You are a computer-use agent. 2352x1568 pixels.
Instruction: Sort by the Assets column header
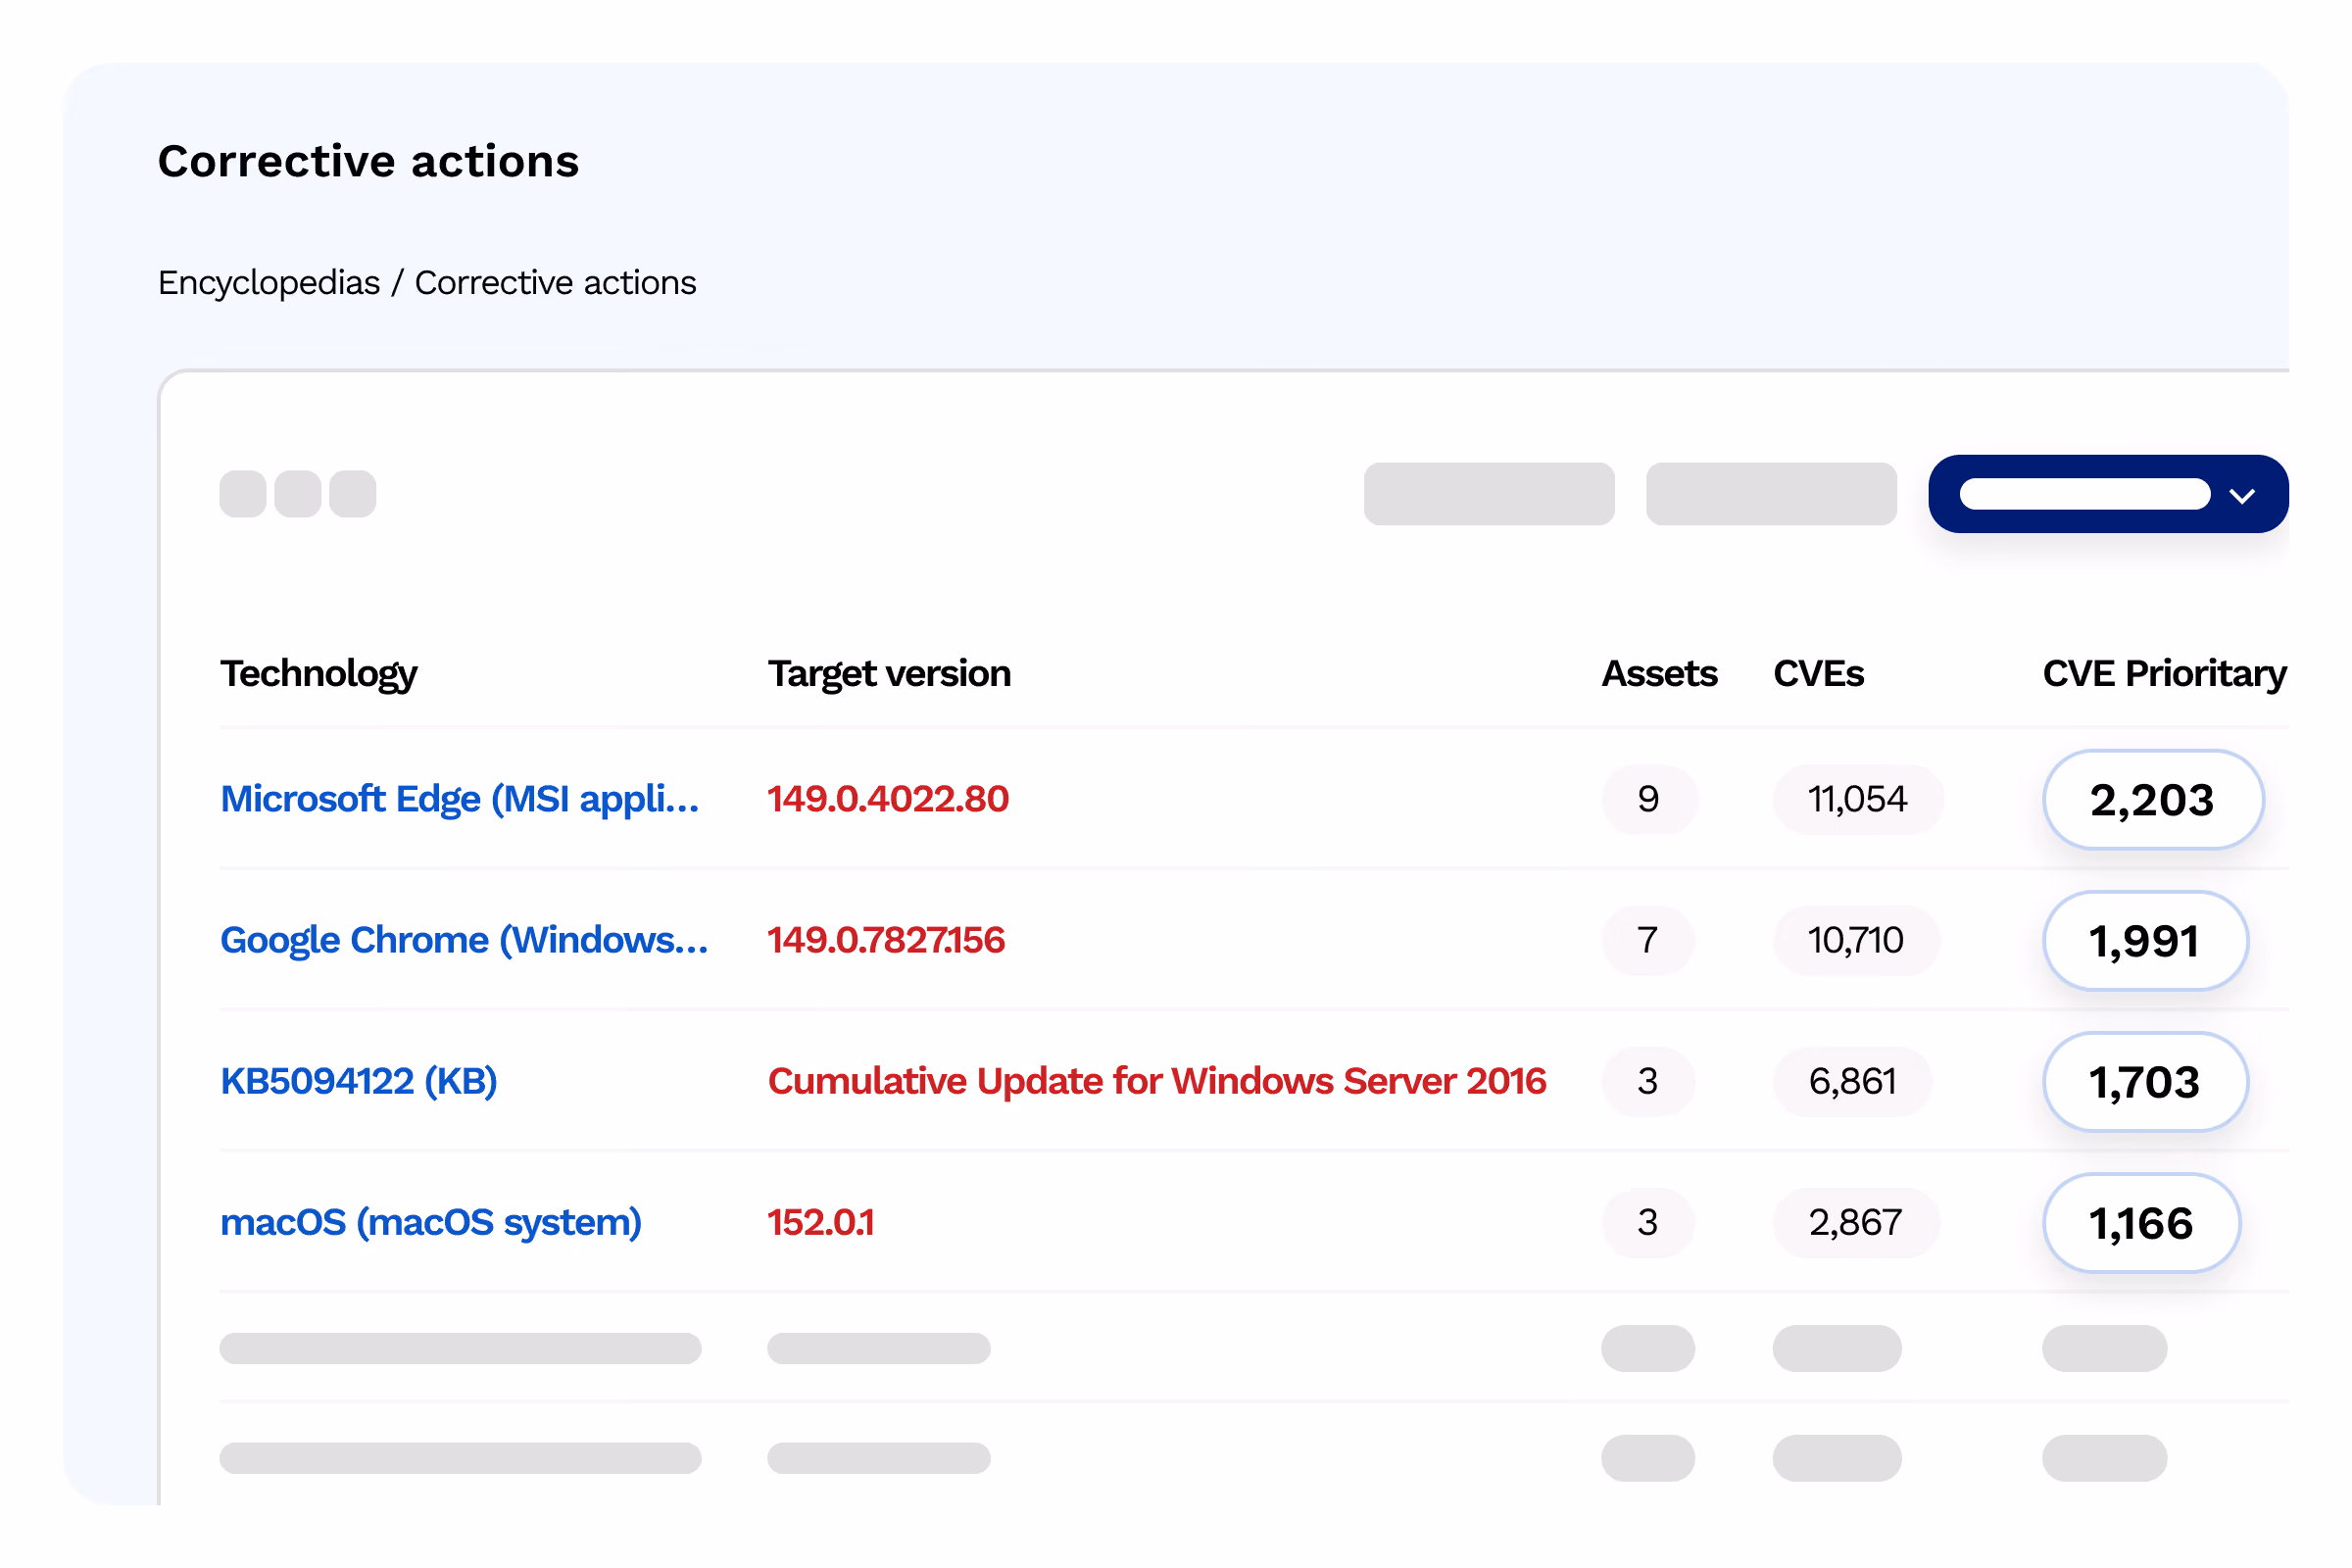[x=1660, y=674]
